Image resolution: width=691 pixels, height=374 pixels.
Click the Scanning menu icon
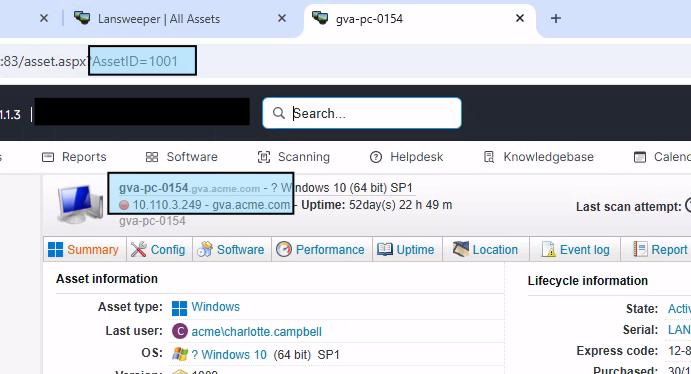pyautogui.click(x=264, y=157)
